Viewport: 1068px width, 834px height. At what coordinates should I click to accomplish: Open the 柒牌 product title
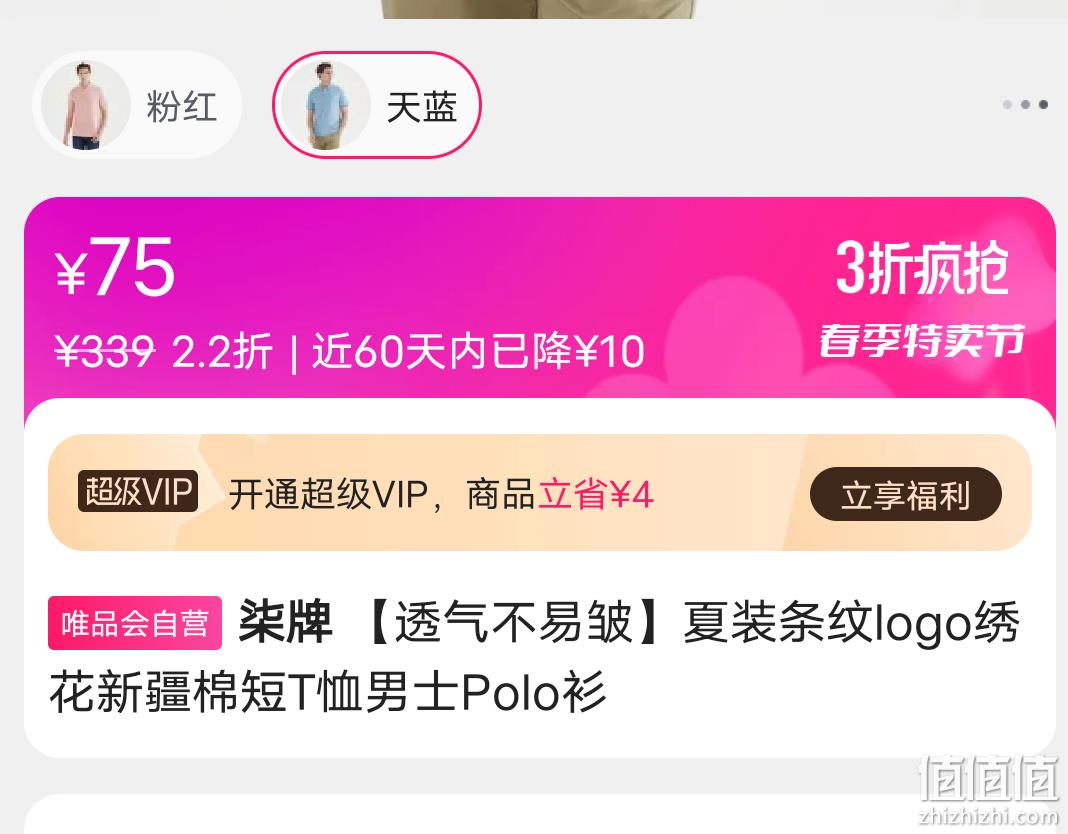(x=534, y=655)
